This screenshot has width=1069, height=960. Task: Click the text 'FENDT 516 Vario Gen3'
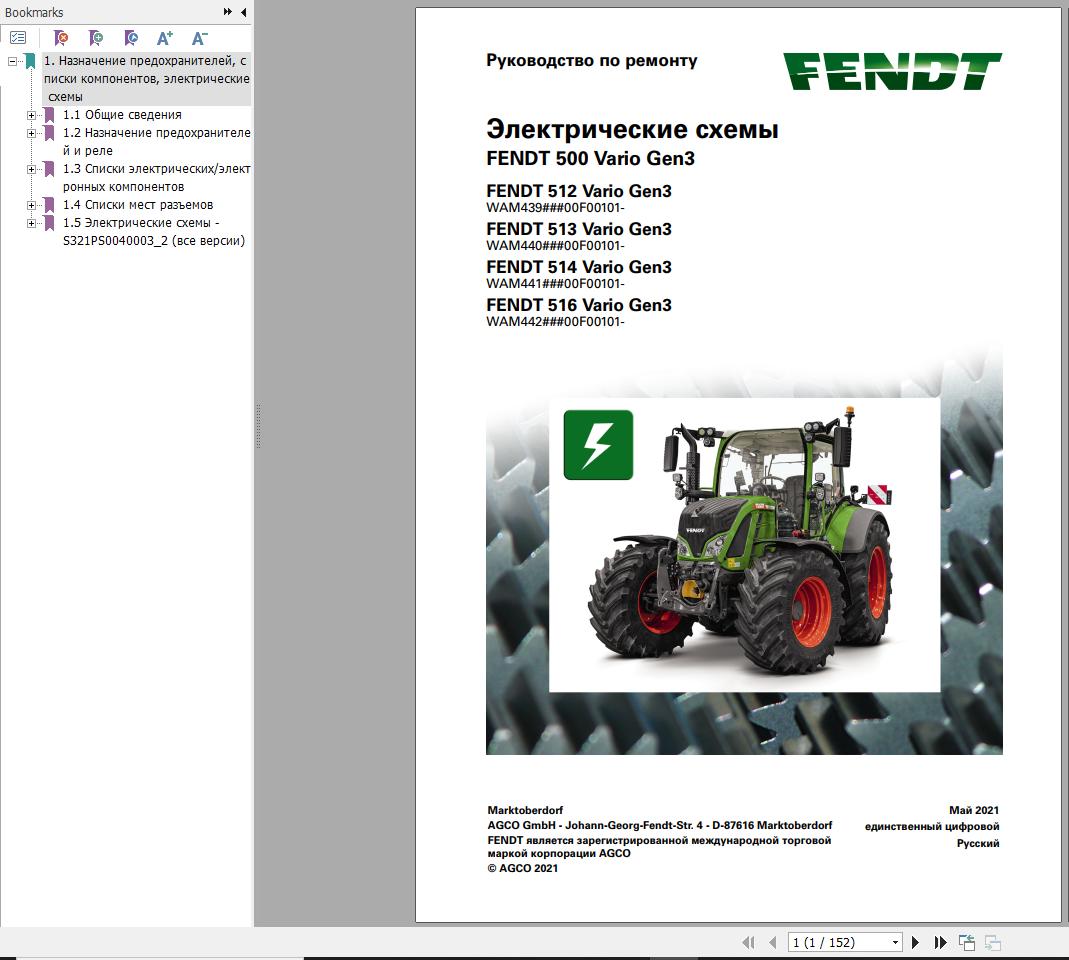pyautogui.click(x=579, y=305)
